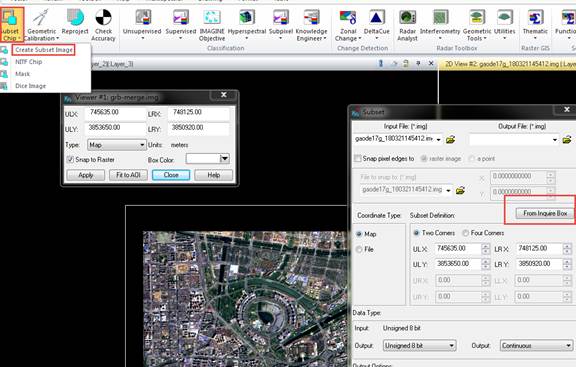Click ULX field in inquire box dialog
576x367 pixels.
(115, 113)
